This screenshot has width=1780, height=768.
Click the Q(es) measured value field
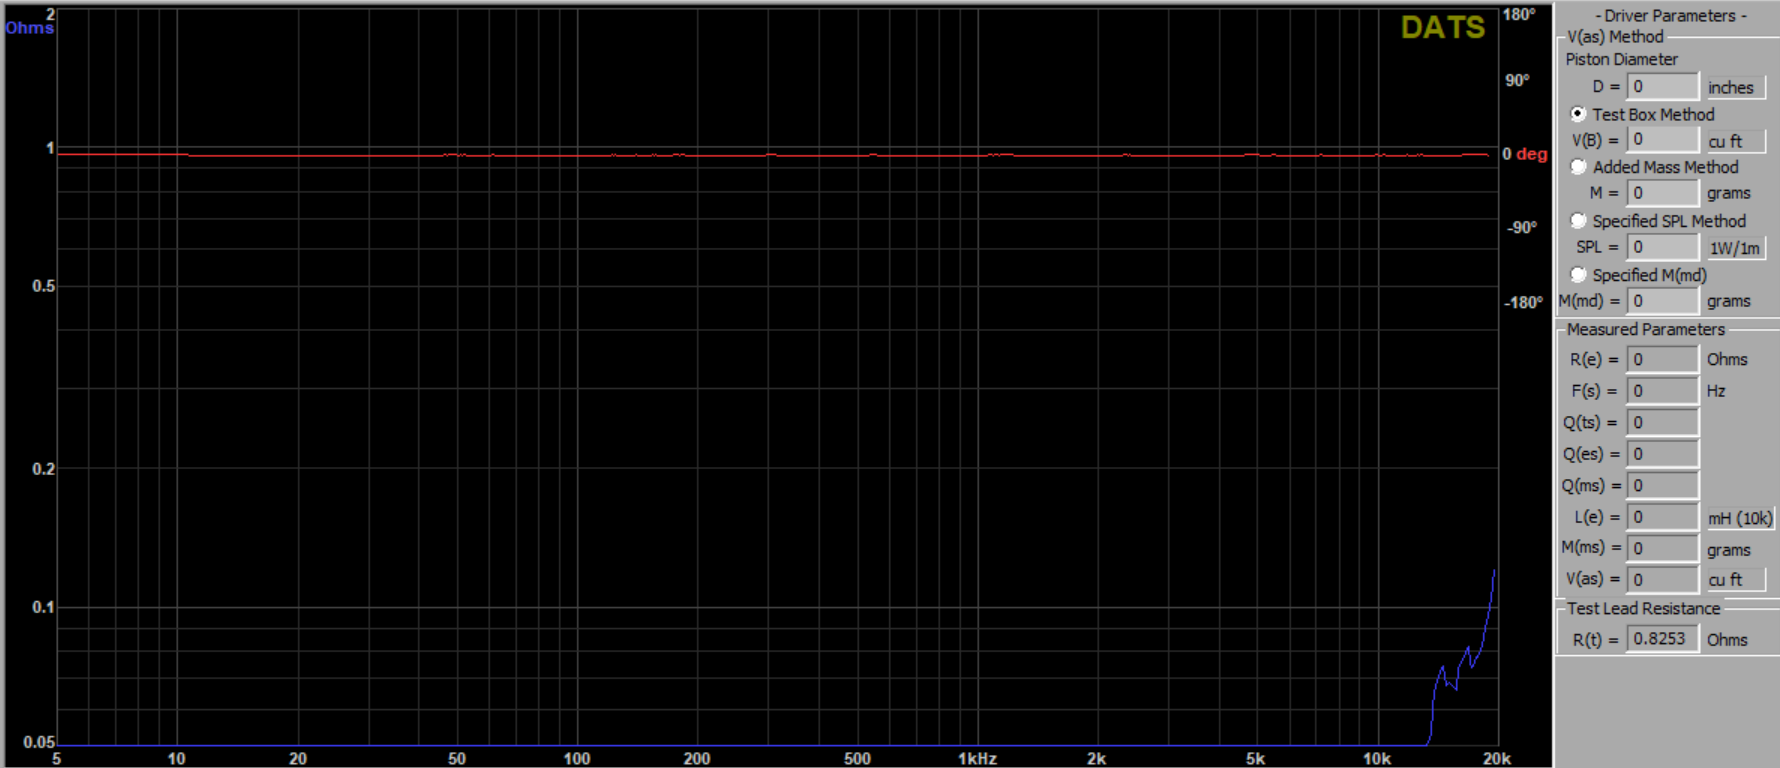pos(1662,454)
